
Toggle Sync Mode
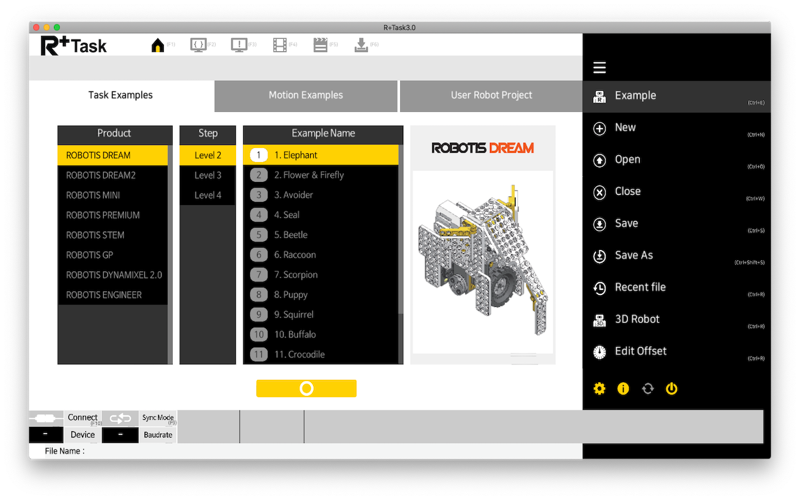158,418
